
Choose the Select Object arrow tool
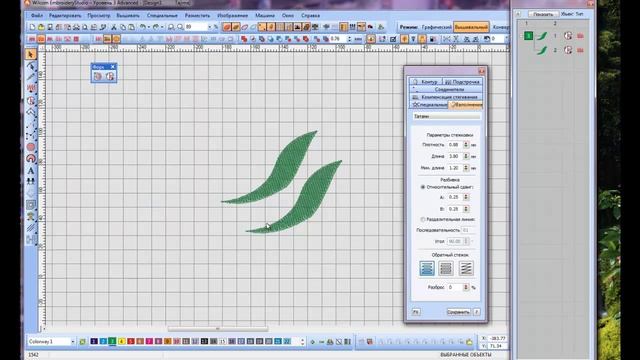31,55
